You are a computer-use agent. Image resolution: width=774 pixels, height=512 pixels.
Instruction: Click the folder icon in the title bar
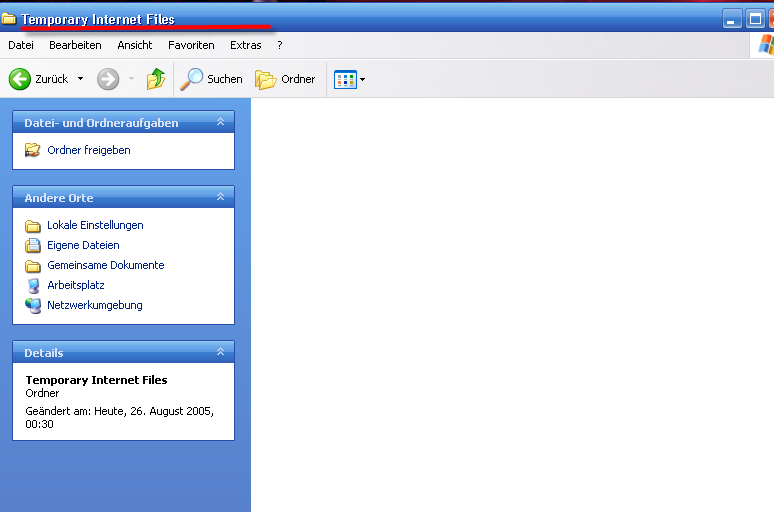pos(8,19)
